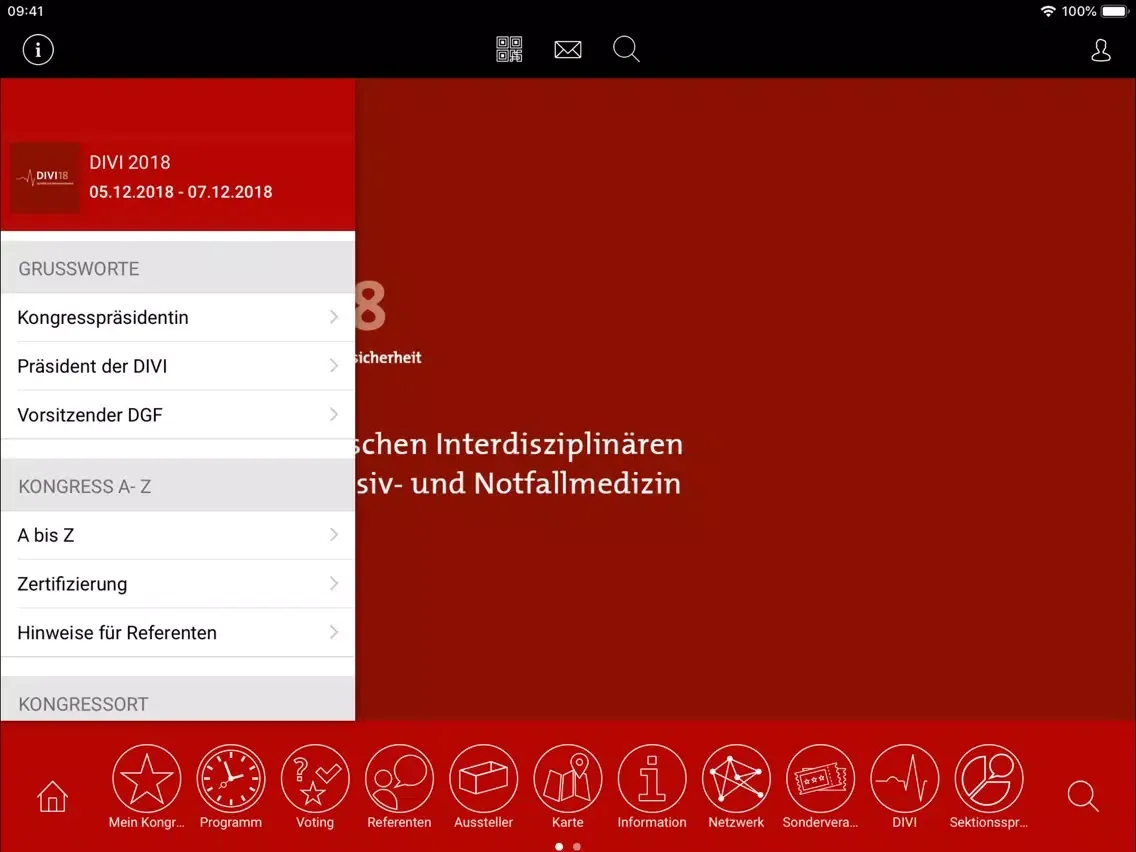The width and height of the screenshot is (1136, 852).
Task: Go to the home icon
Action: 52,795
